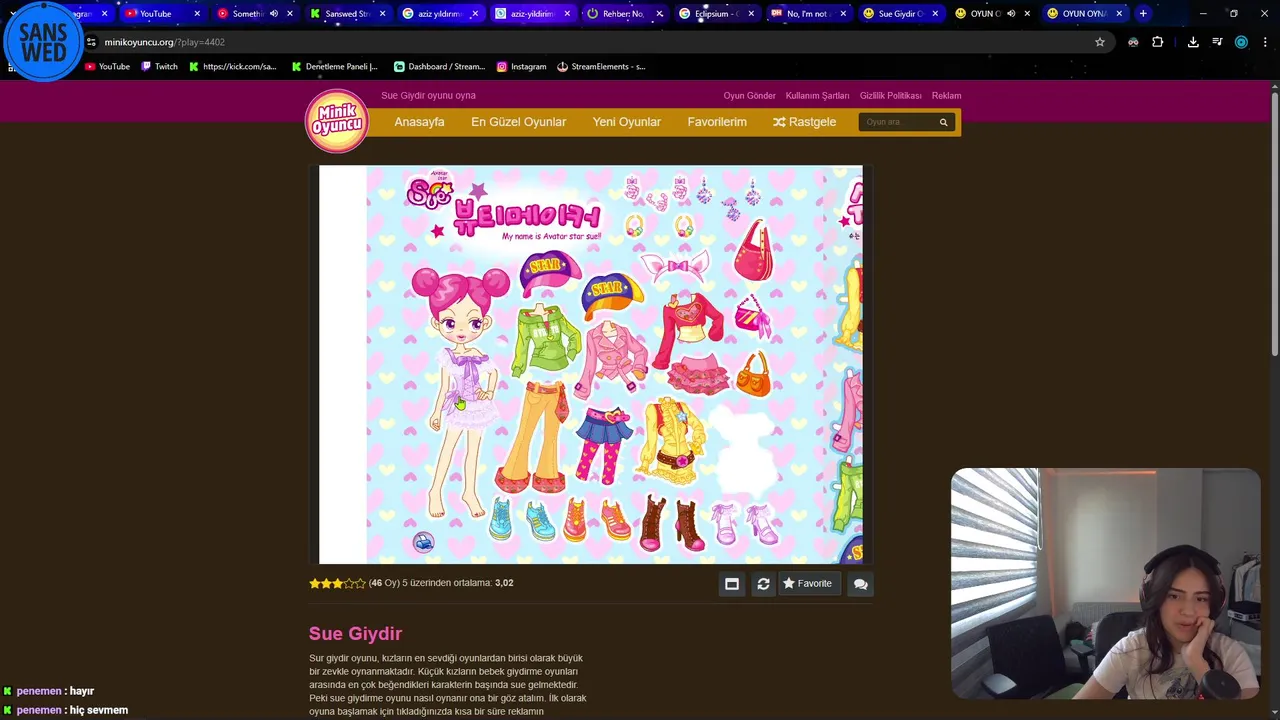Click the Sue Giydir heading

[x=355, y=633]
